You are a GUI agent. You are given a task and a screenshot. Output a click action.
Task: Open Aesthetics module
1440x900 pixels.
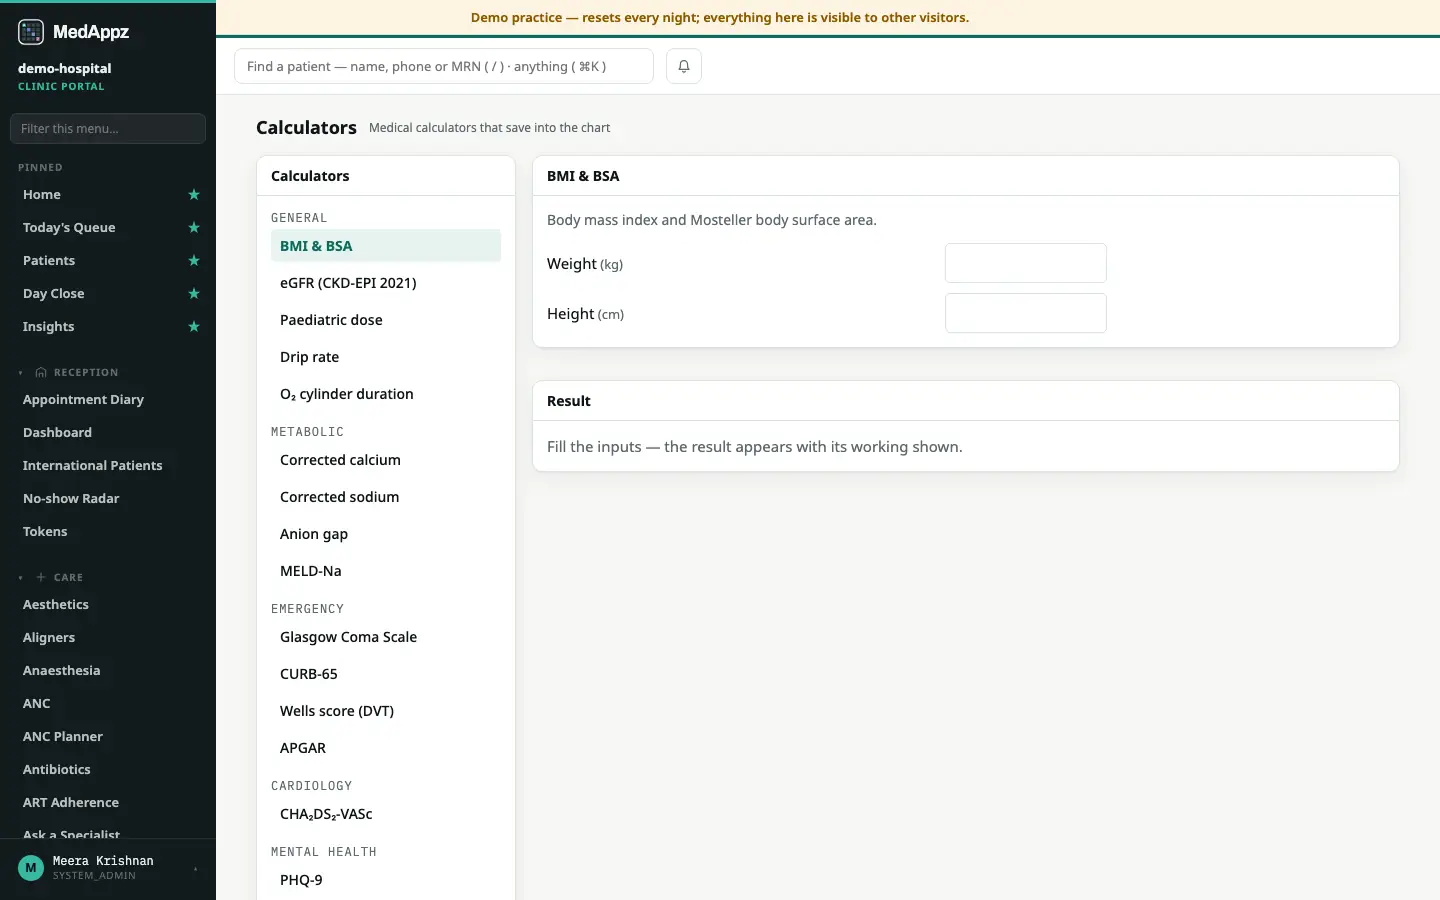coord(56,605)
